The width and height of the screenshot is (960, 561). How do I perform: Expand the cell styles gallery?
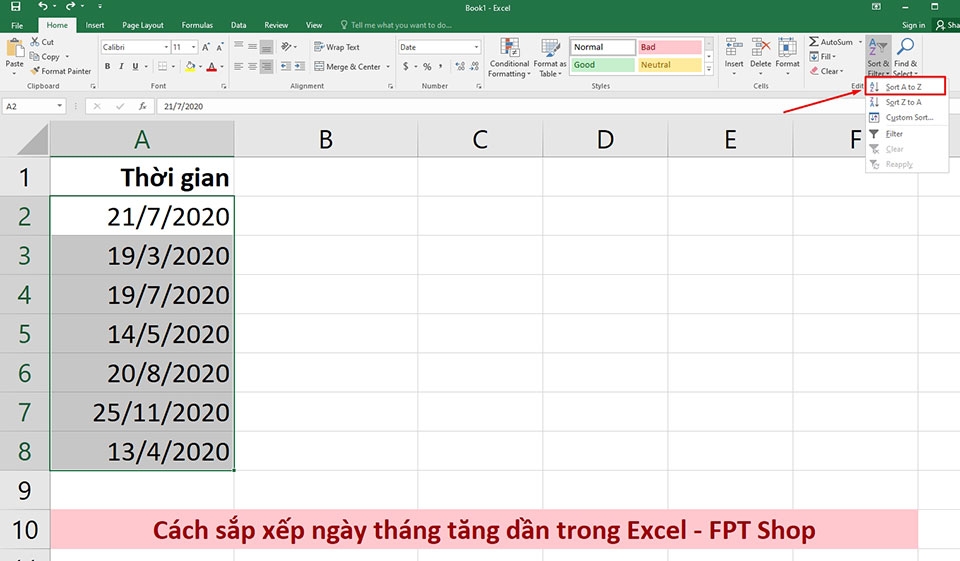709,69
